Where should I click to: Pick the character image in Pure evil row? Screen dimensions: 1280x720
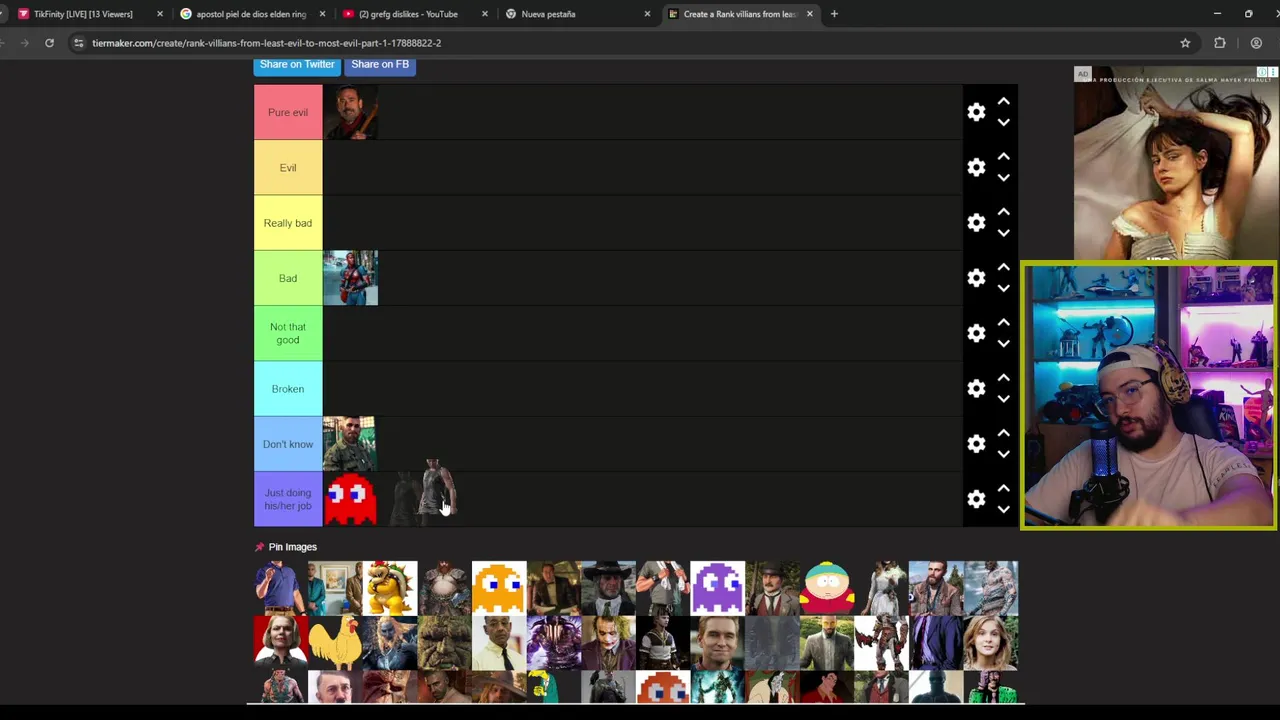tap(350, 112)
